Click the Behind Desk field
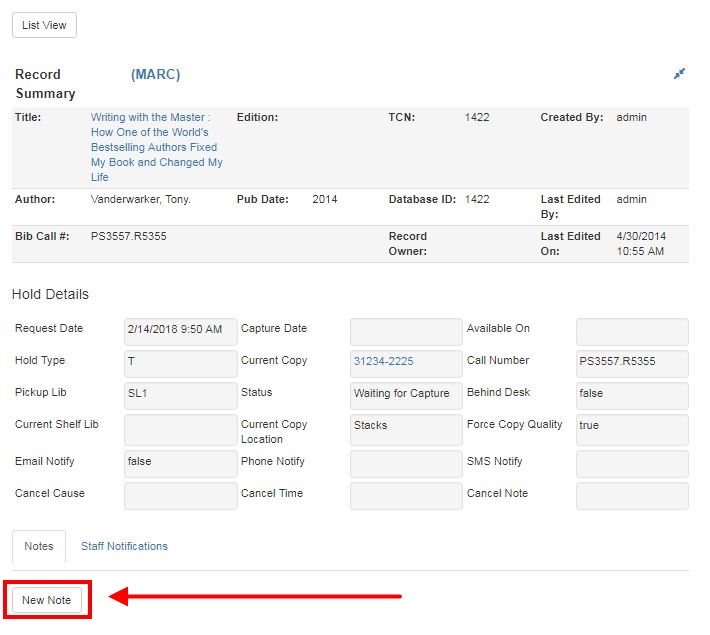Viewport: 710px width, 635px height. 632,396
